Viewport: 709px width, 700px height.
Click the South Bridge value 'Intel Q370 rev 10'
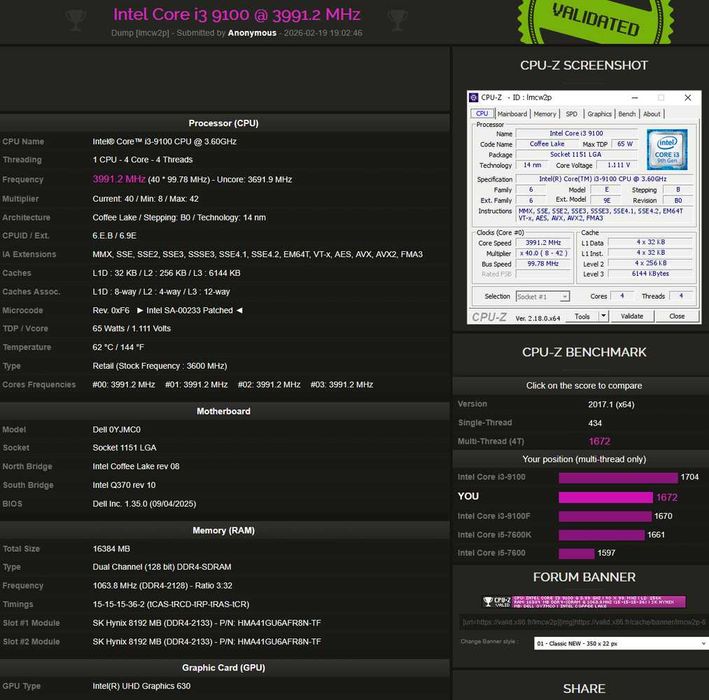click(x=124, y=485)
